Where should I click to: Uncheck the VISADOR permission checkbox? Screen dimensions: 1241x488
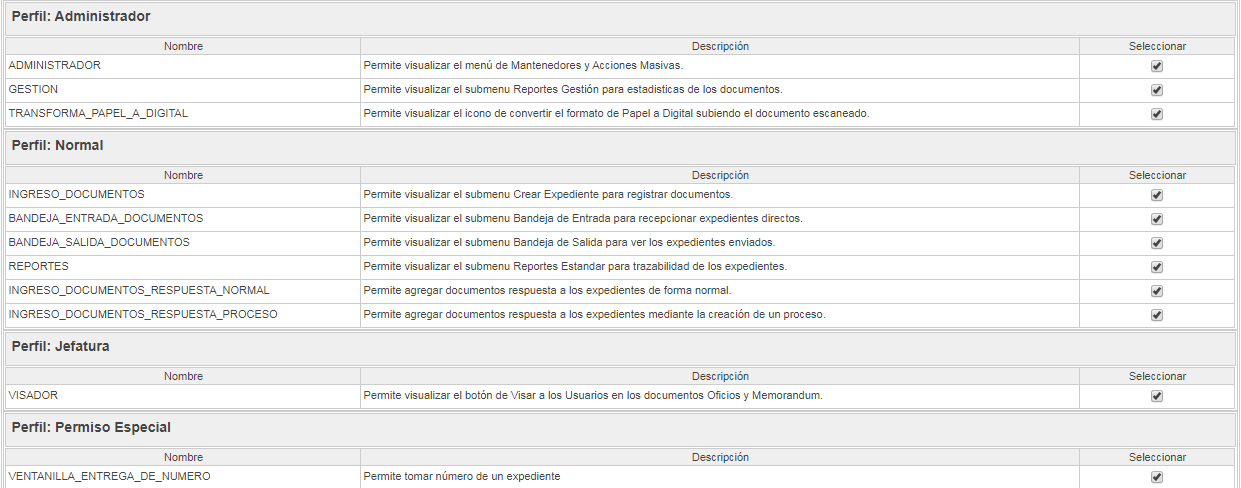click(x=1157, y=396)
